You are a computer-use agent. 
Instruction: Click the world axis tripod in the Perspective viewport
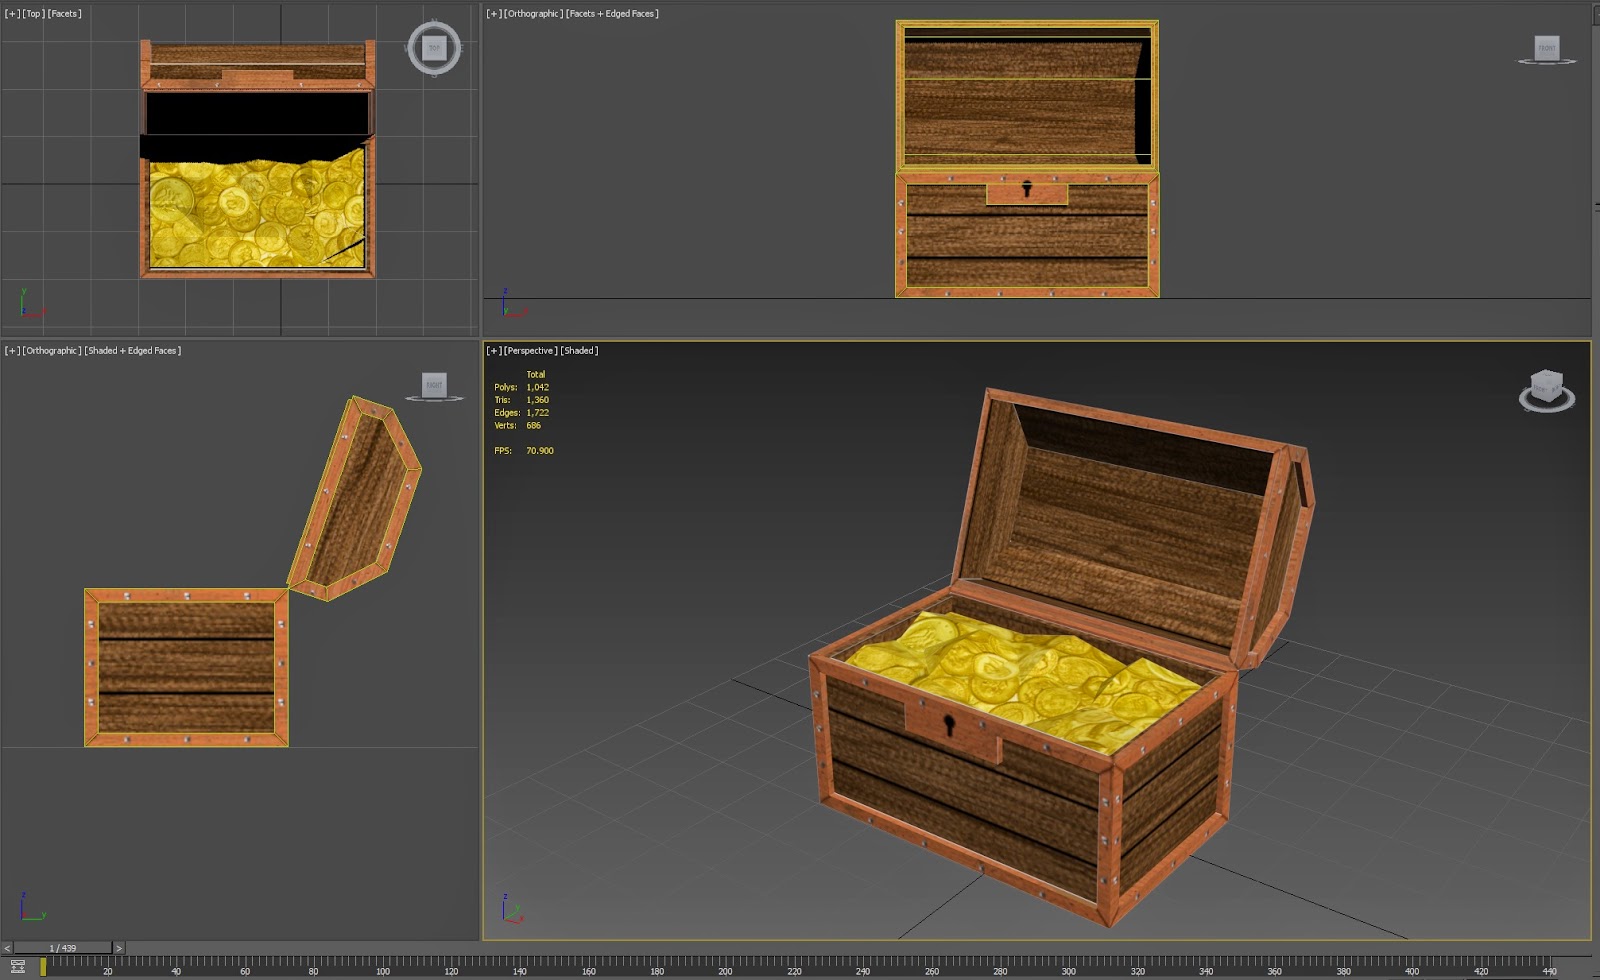pos(508,908)
